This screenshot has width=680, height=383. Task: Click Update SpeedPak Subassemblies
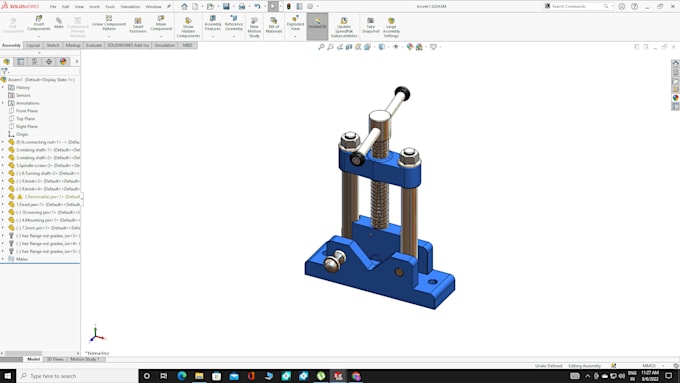(x=344, y=27)
